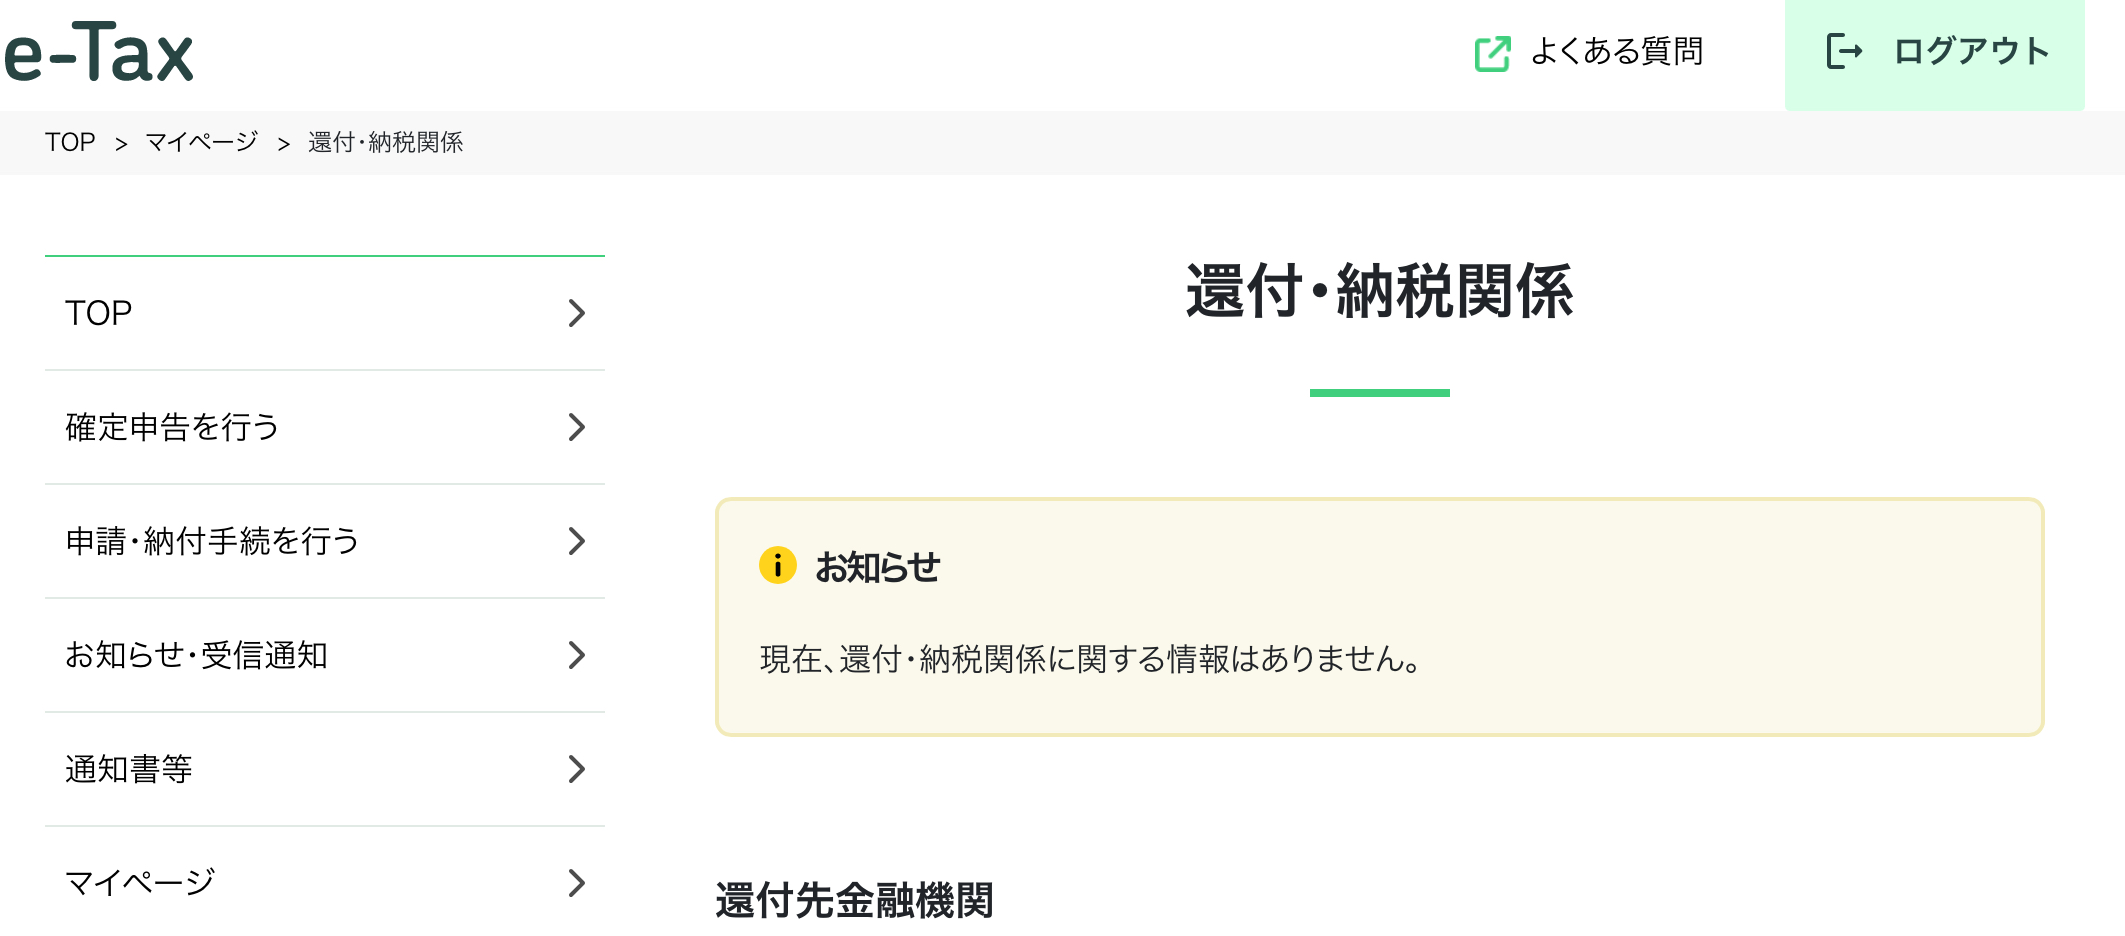The height and width of the screenshot is (936, 2125).
Task: Click the external link icon beside よくある質問
Action: (1492, 53)
